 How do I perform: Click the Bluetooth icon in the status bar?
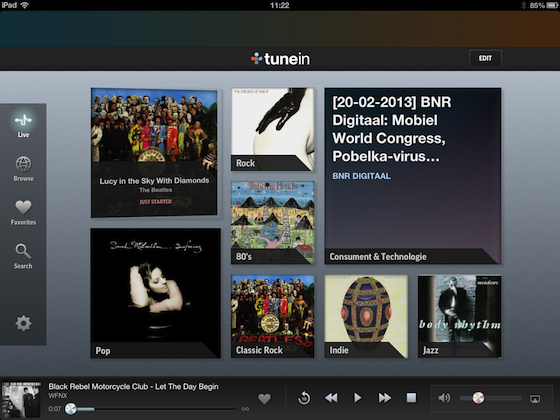coord(524,5)
